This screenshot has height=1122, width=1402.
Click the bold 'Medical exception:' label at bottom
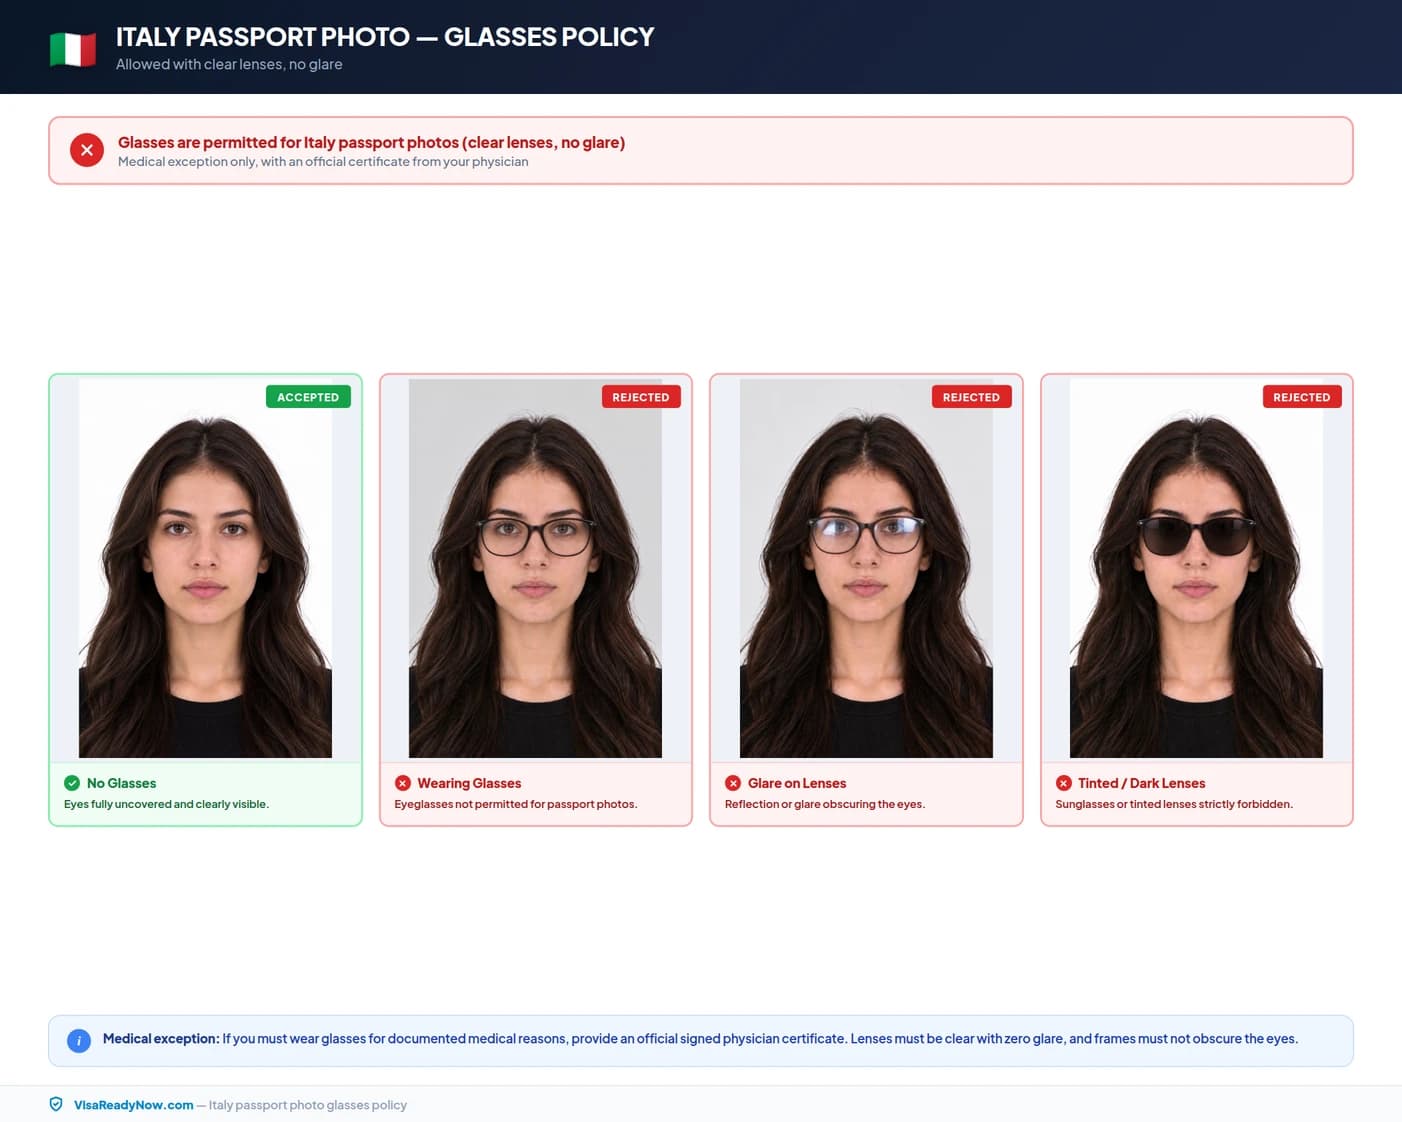point(161,1039)
